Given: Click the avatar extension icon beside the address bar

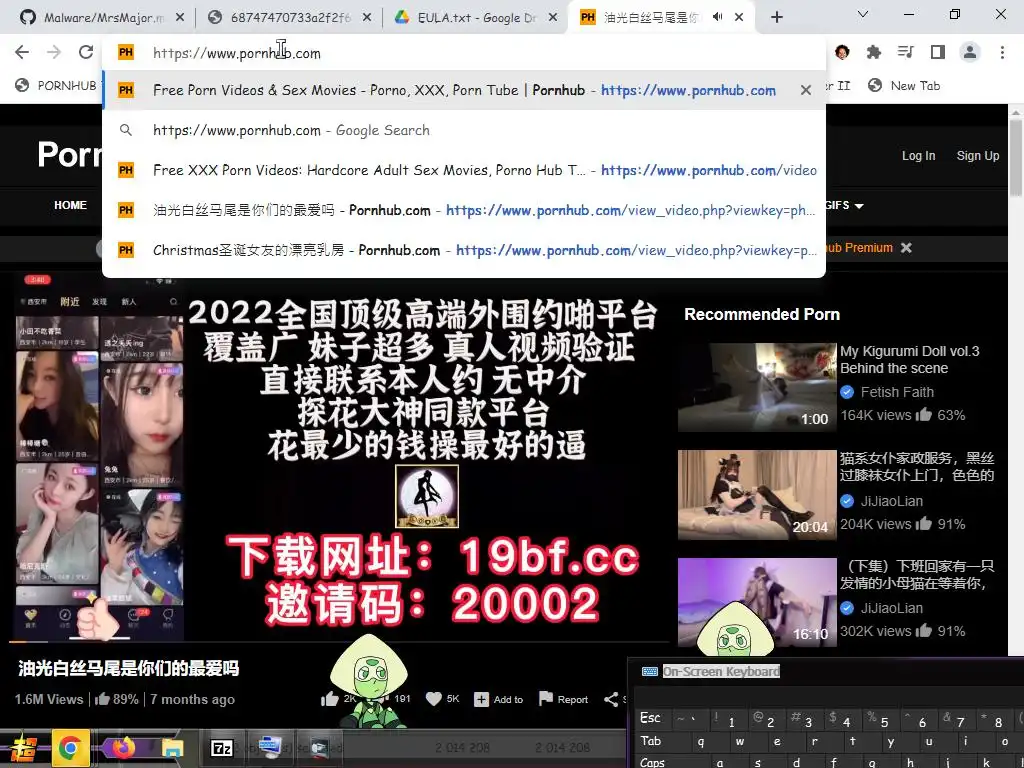Looking at the screenshot, I should (842, 52).
